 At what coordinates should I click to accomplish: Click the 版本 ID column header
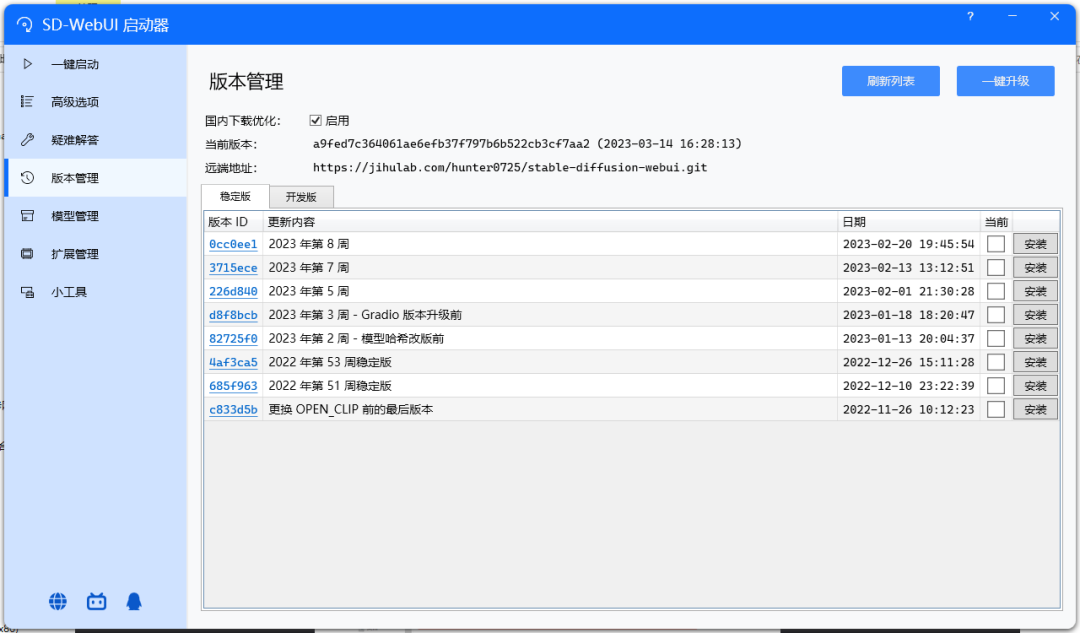[233, 222]
